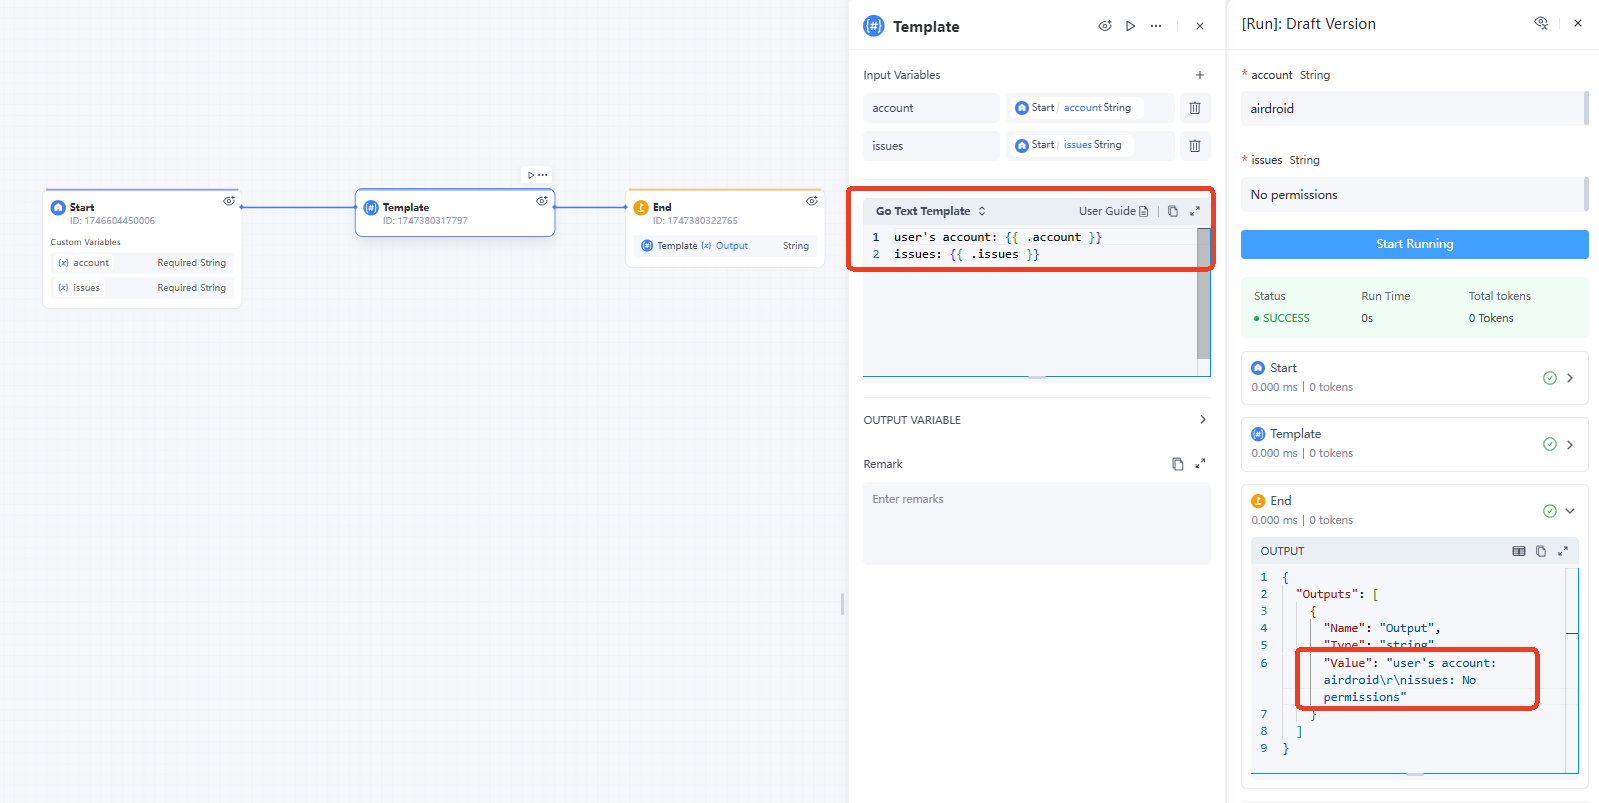Click the account variable row in Start node

(x=142, y=263)
